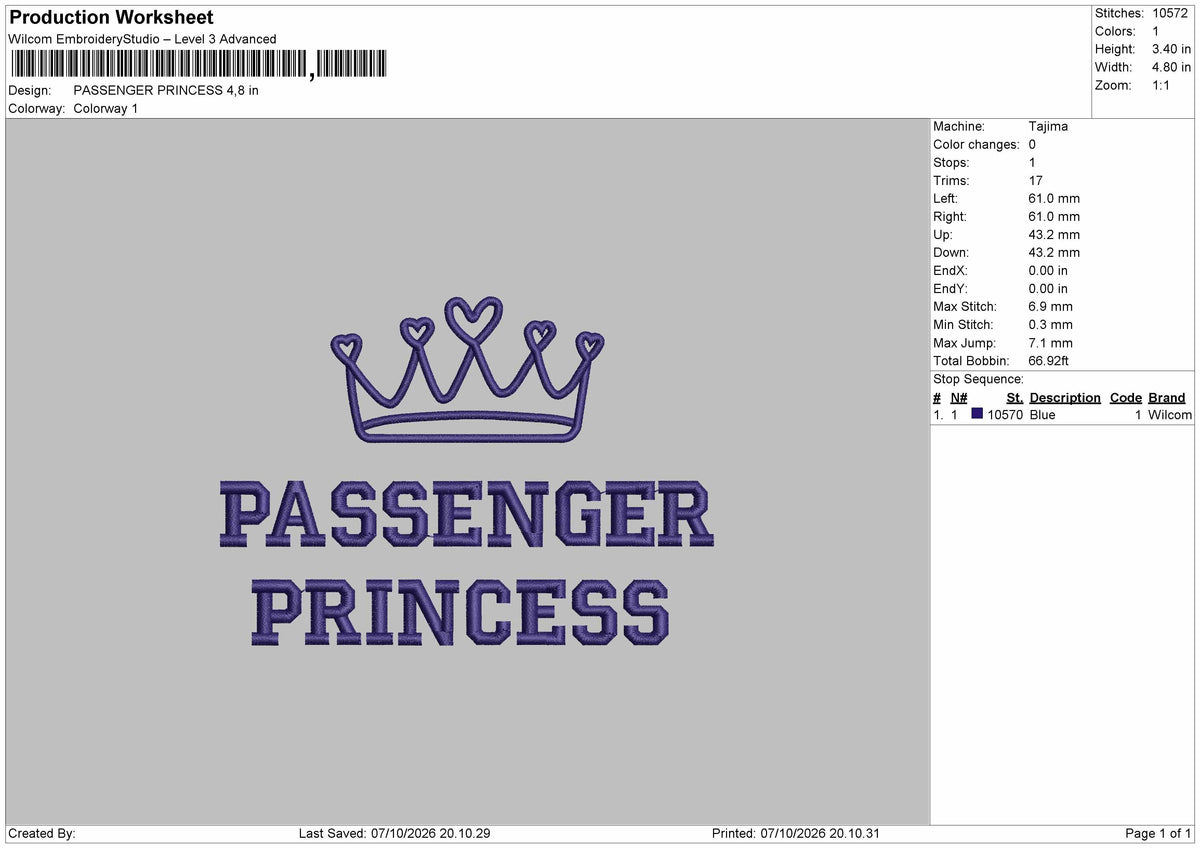1200x848 pixels.
Task: Click the Trims value 17
Action: coord(1035,180)
